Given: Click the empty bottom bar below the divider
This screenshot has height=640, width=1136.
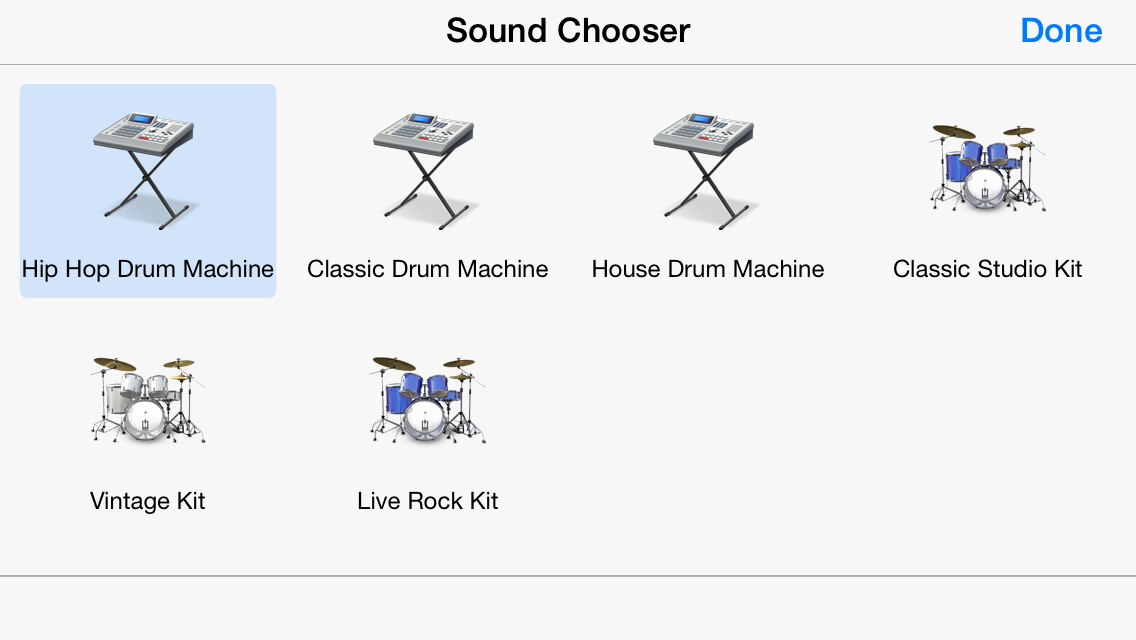Looking at the screenshot, I should point(568,608).
